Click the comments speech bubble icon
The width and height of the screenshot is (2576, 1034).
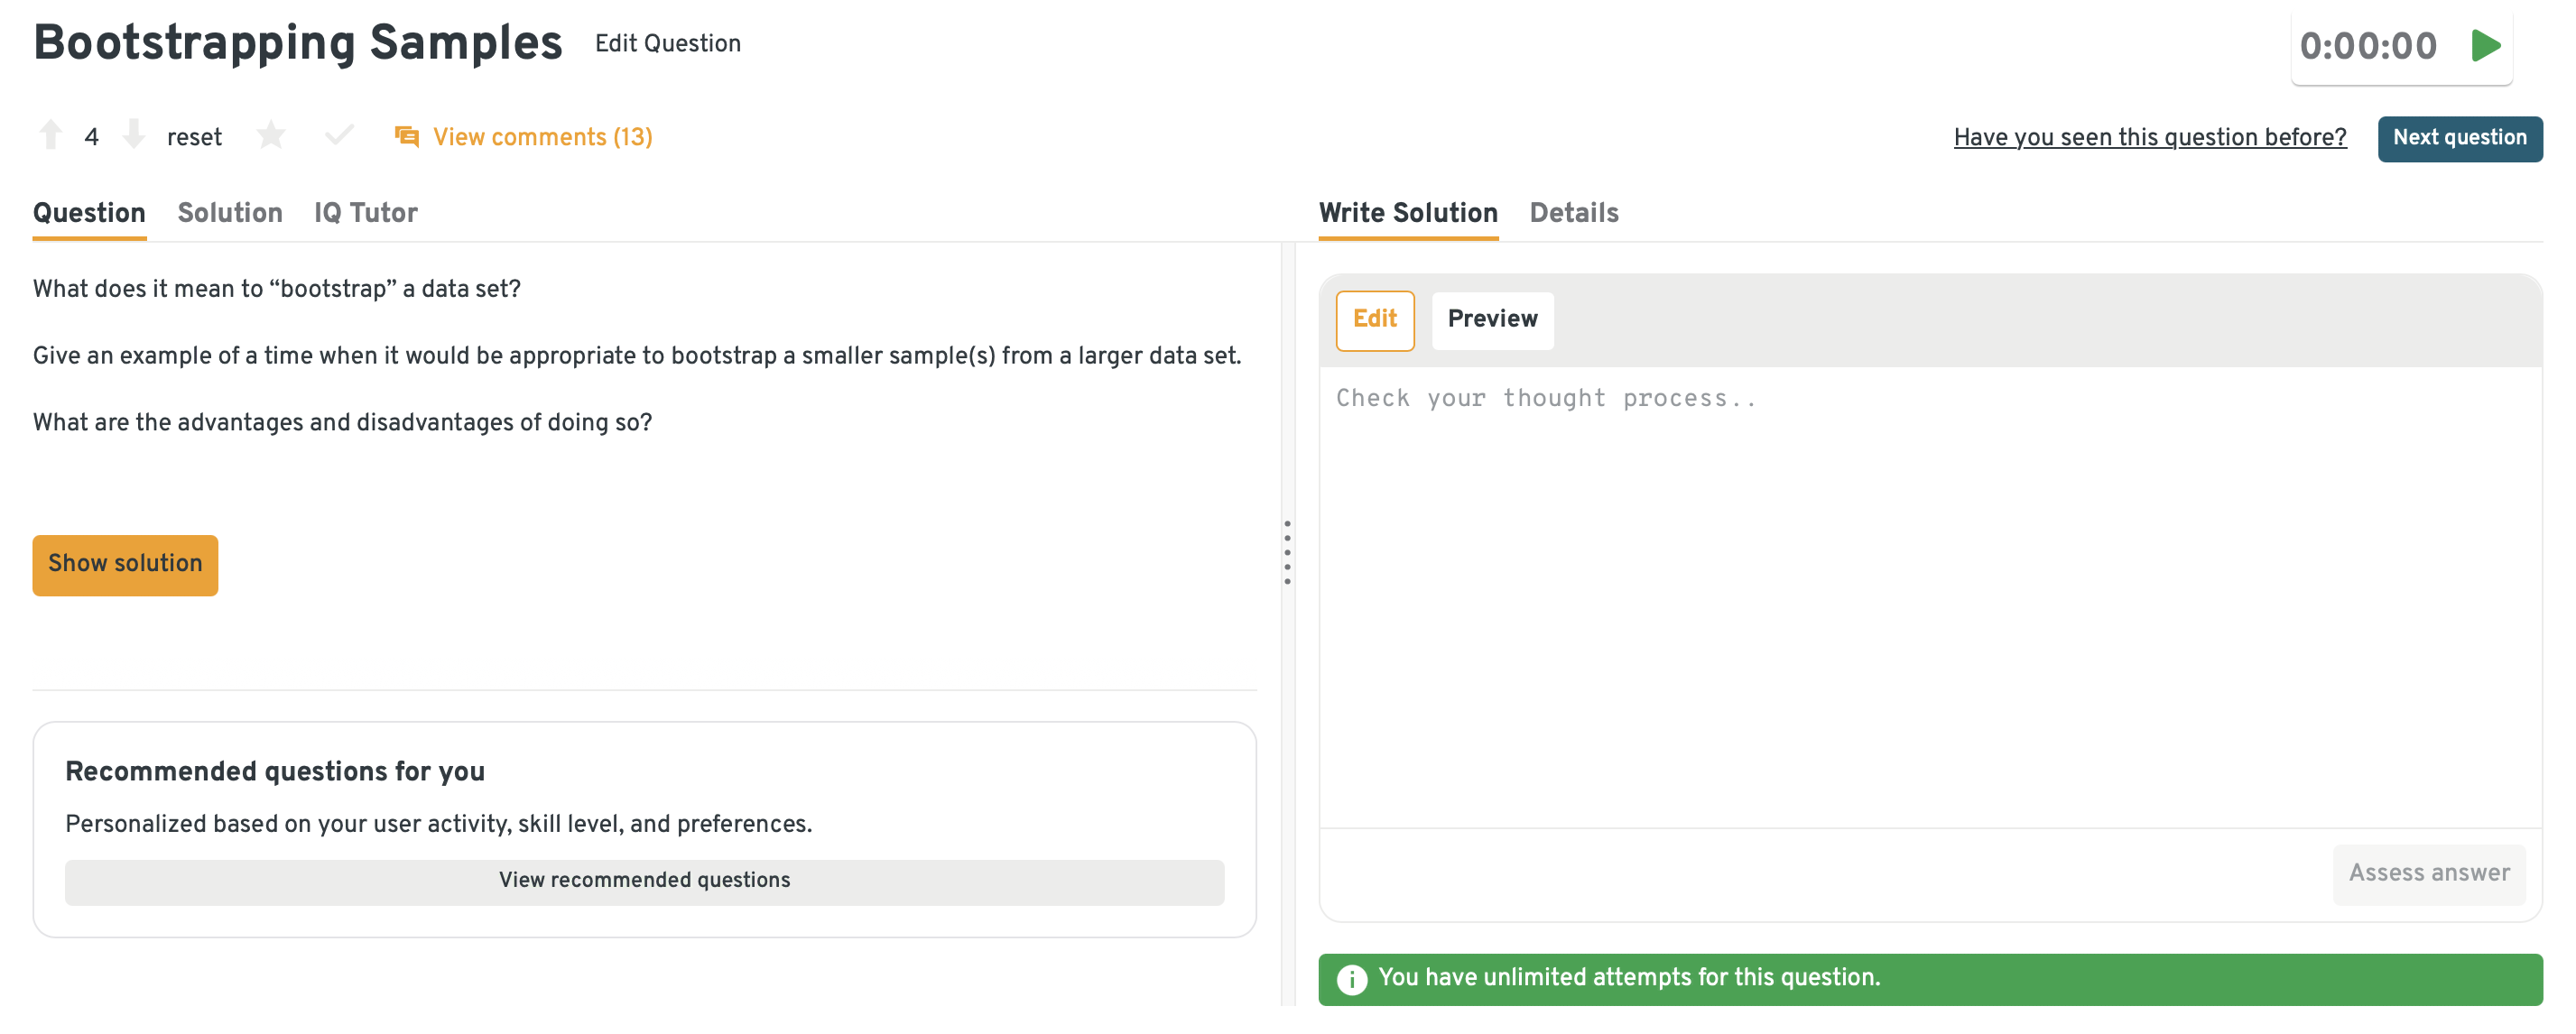(406, 136)
